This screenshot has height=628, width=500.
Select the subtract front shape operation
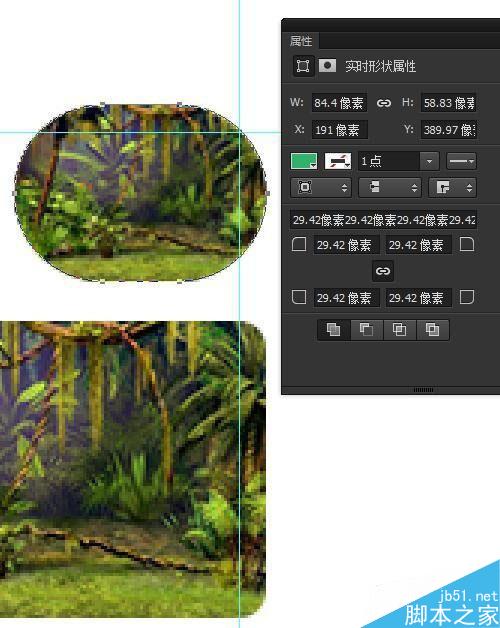point(367,330)
